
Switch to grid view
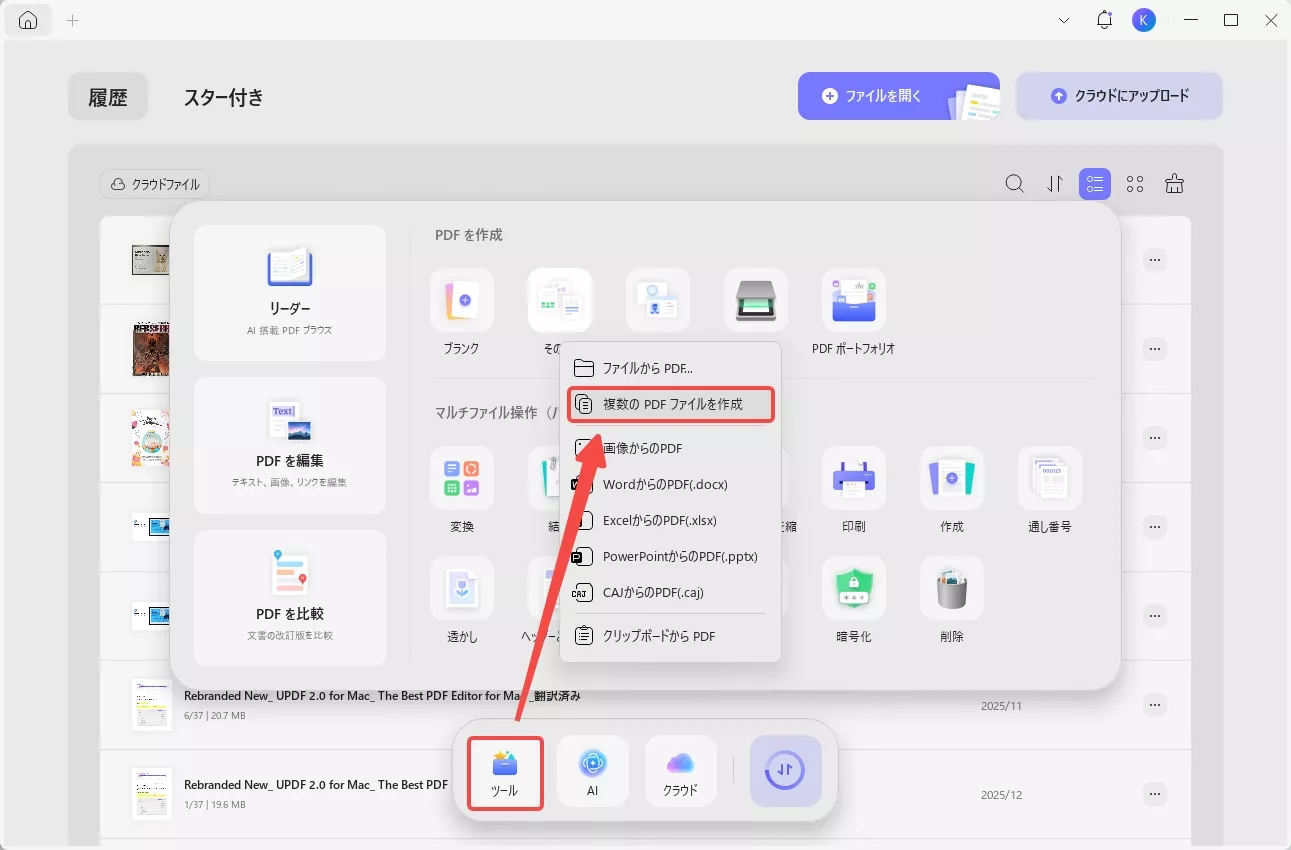(1135, 184)
